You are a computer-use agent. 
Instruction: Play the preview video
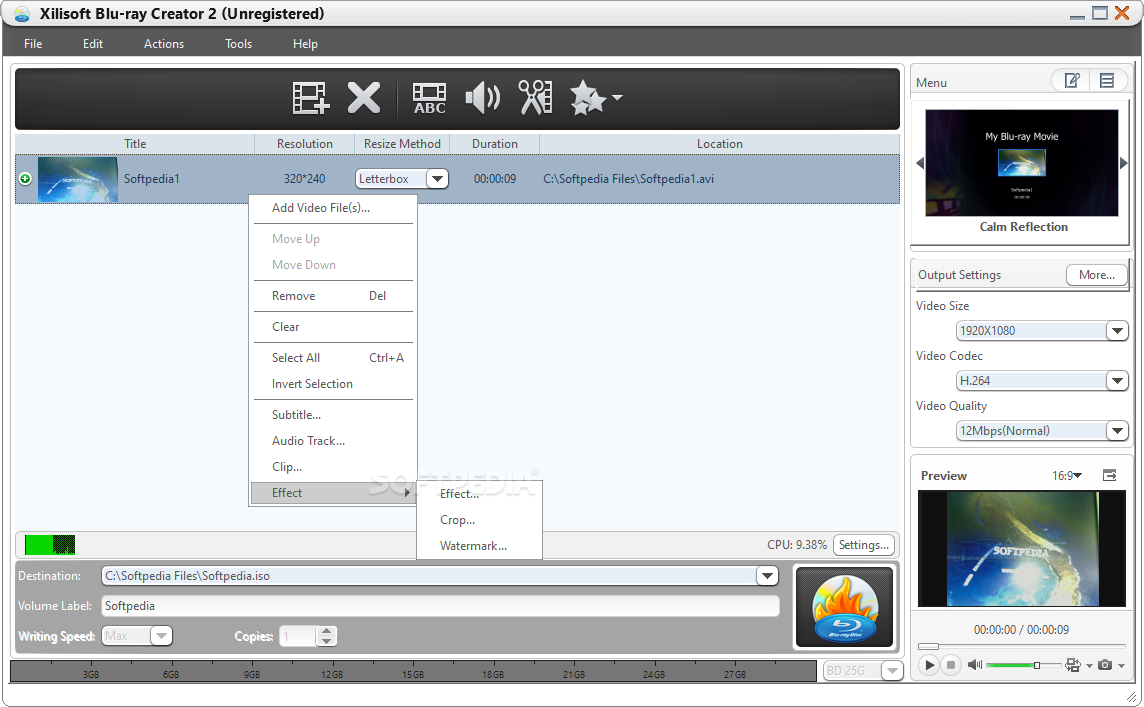click(929, 665)
